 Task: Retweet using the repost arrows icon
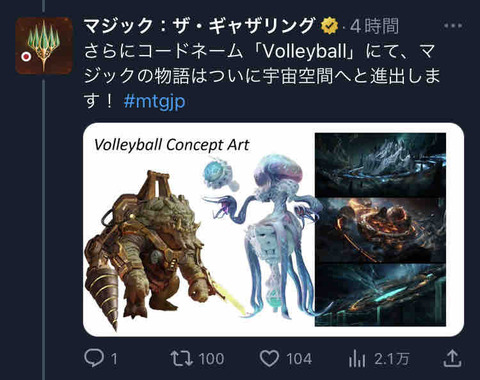[182, 358]
